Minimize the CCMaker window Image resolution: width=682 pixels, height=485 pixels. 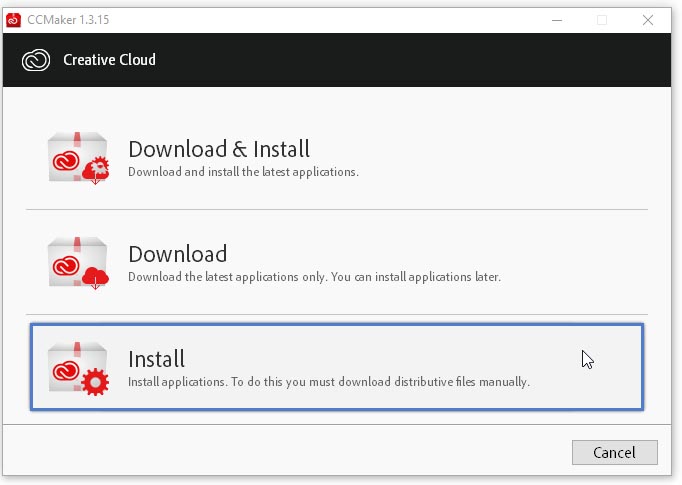pyautogui.click(x=557, y=20)
